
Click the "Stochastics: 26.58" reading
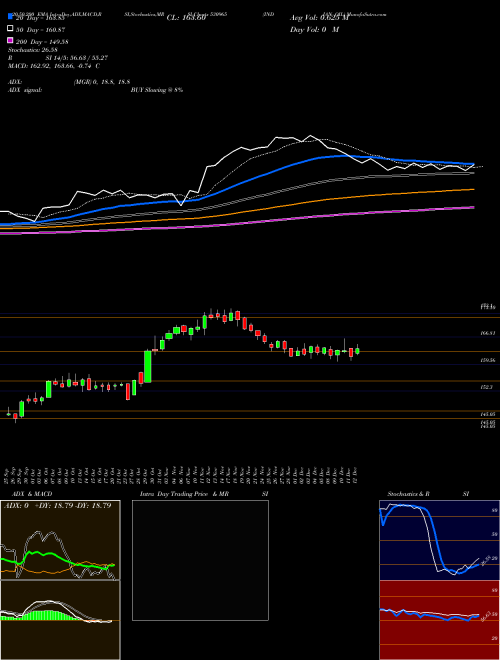tap(32, 50)
